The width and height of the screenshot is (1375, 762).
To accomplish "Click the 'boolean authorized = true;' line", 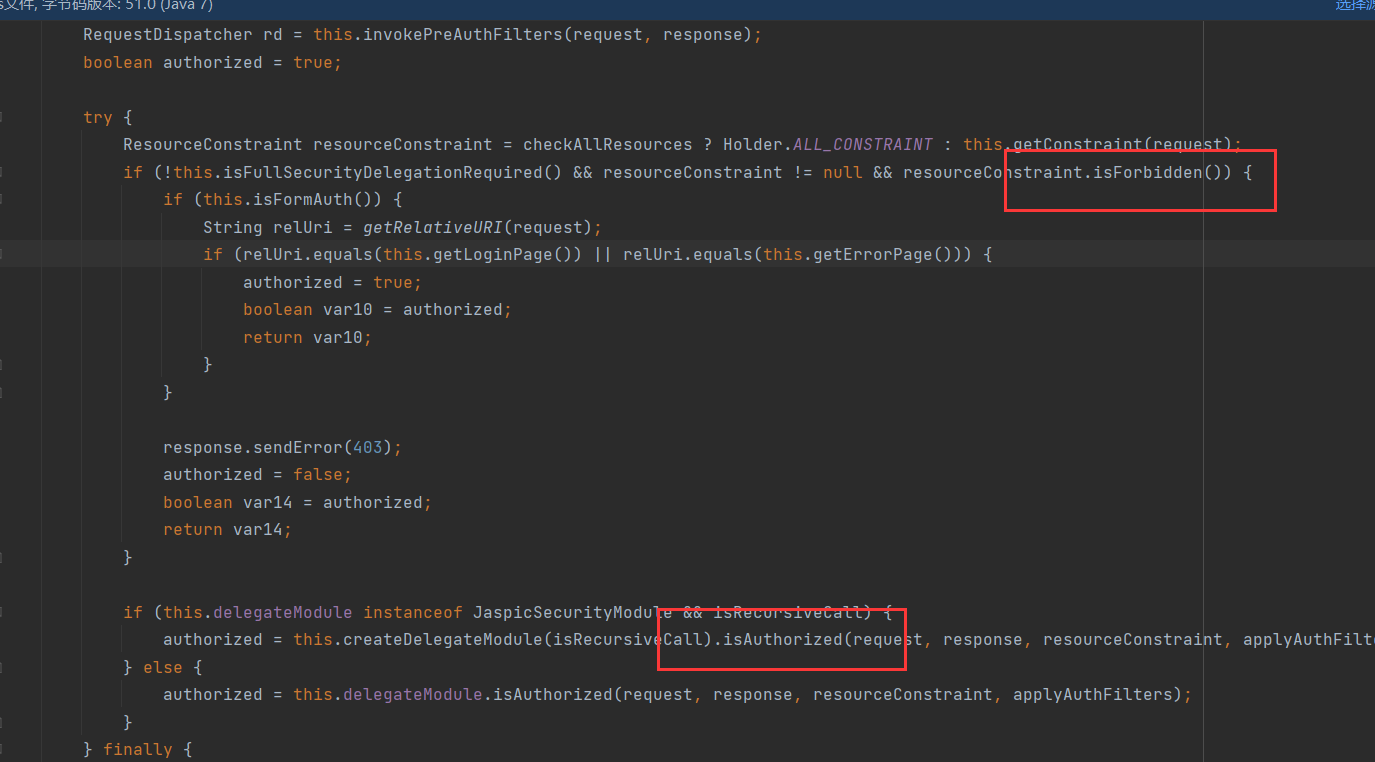I will point(212,62).
